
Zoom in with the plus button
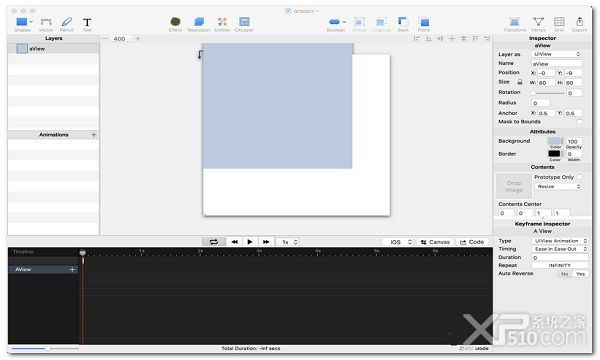tap(138, 38)
